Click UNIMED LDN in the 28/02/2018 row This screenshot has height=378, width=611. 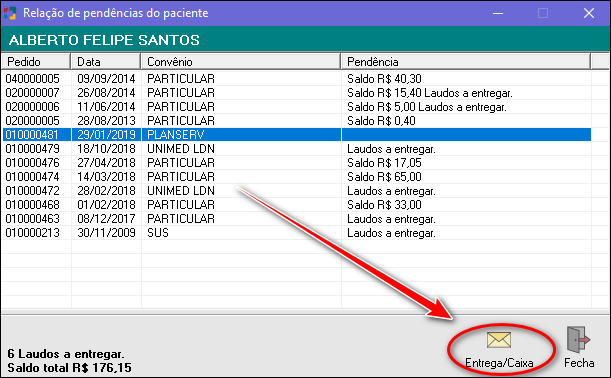tap(181, 191)
